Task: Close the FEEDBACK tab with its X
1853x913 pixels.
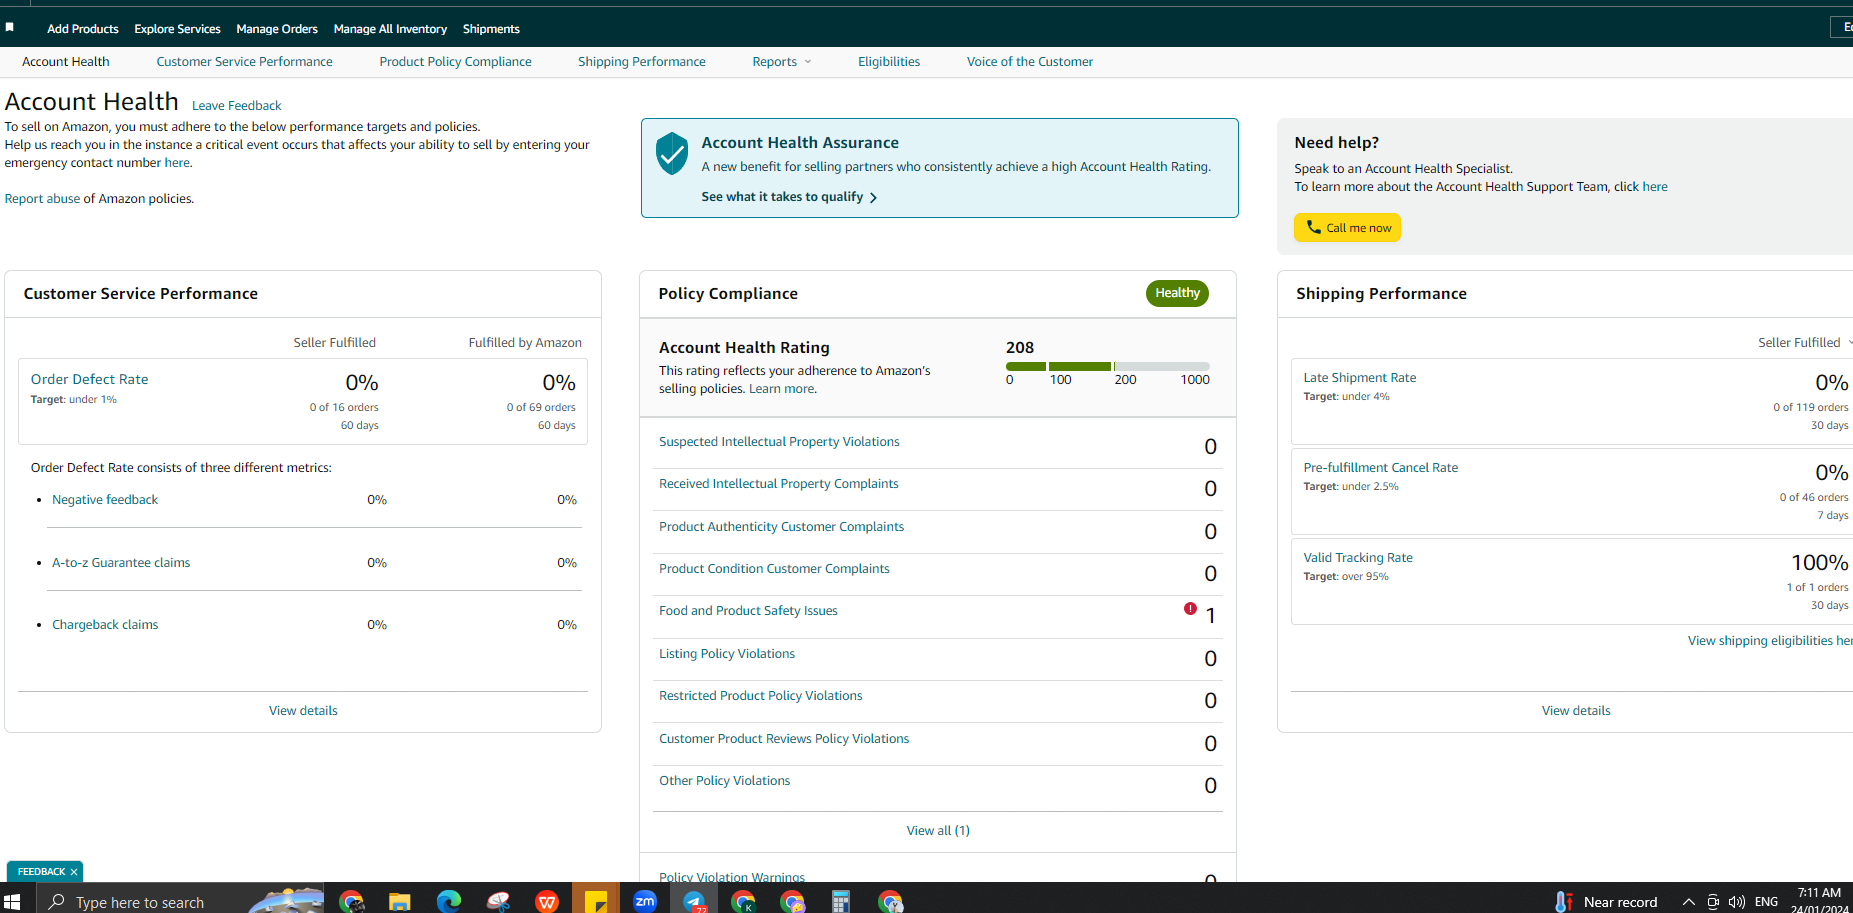Action: pyautogui.click(x=74, y=872)
